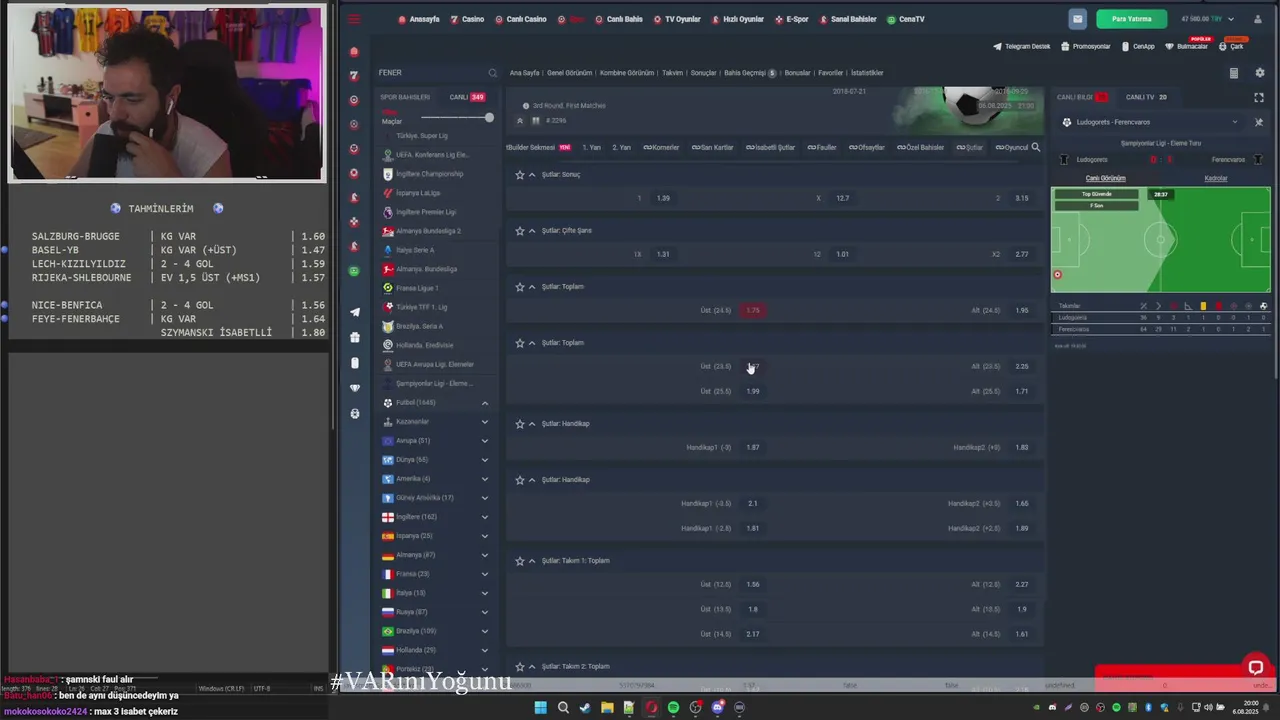Expand the Brezilya (109) country list
Image resolution: width=1280 pixels, height=720 pixels.
485,631
